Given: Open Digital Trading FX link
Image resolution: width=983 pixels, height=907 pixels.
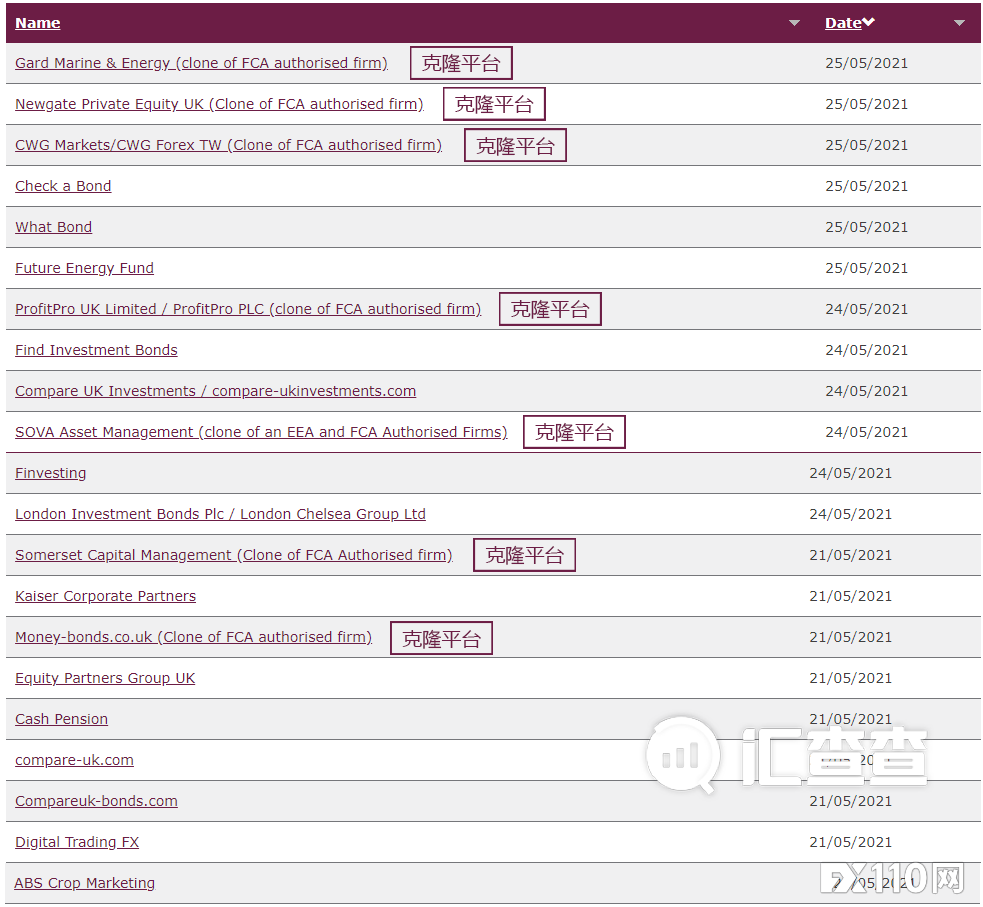Looking at the screenshot, I should pos(77,842).
